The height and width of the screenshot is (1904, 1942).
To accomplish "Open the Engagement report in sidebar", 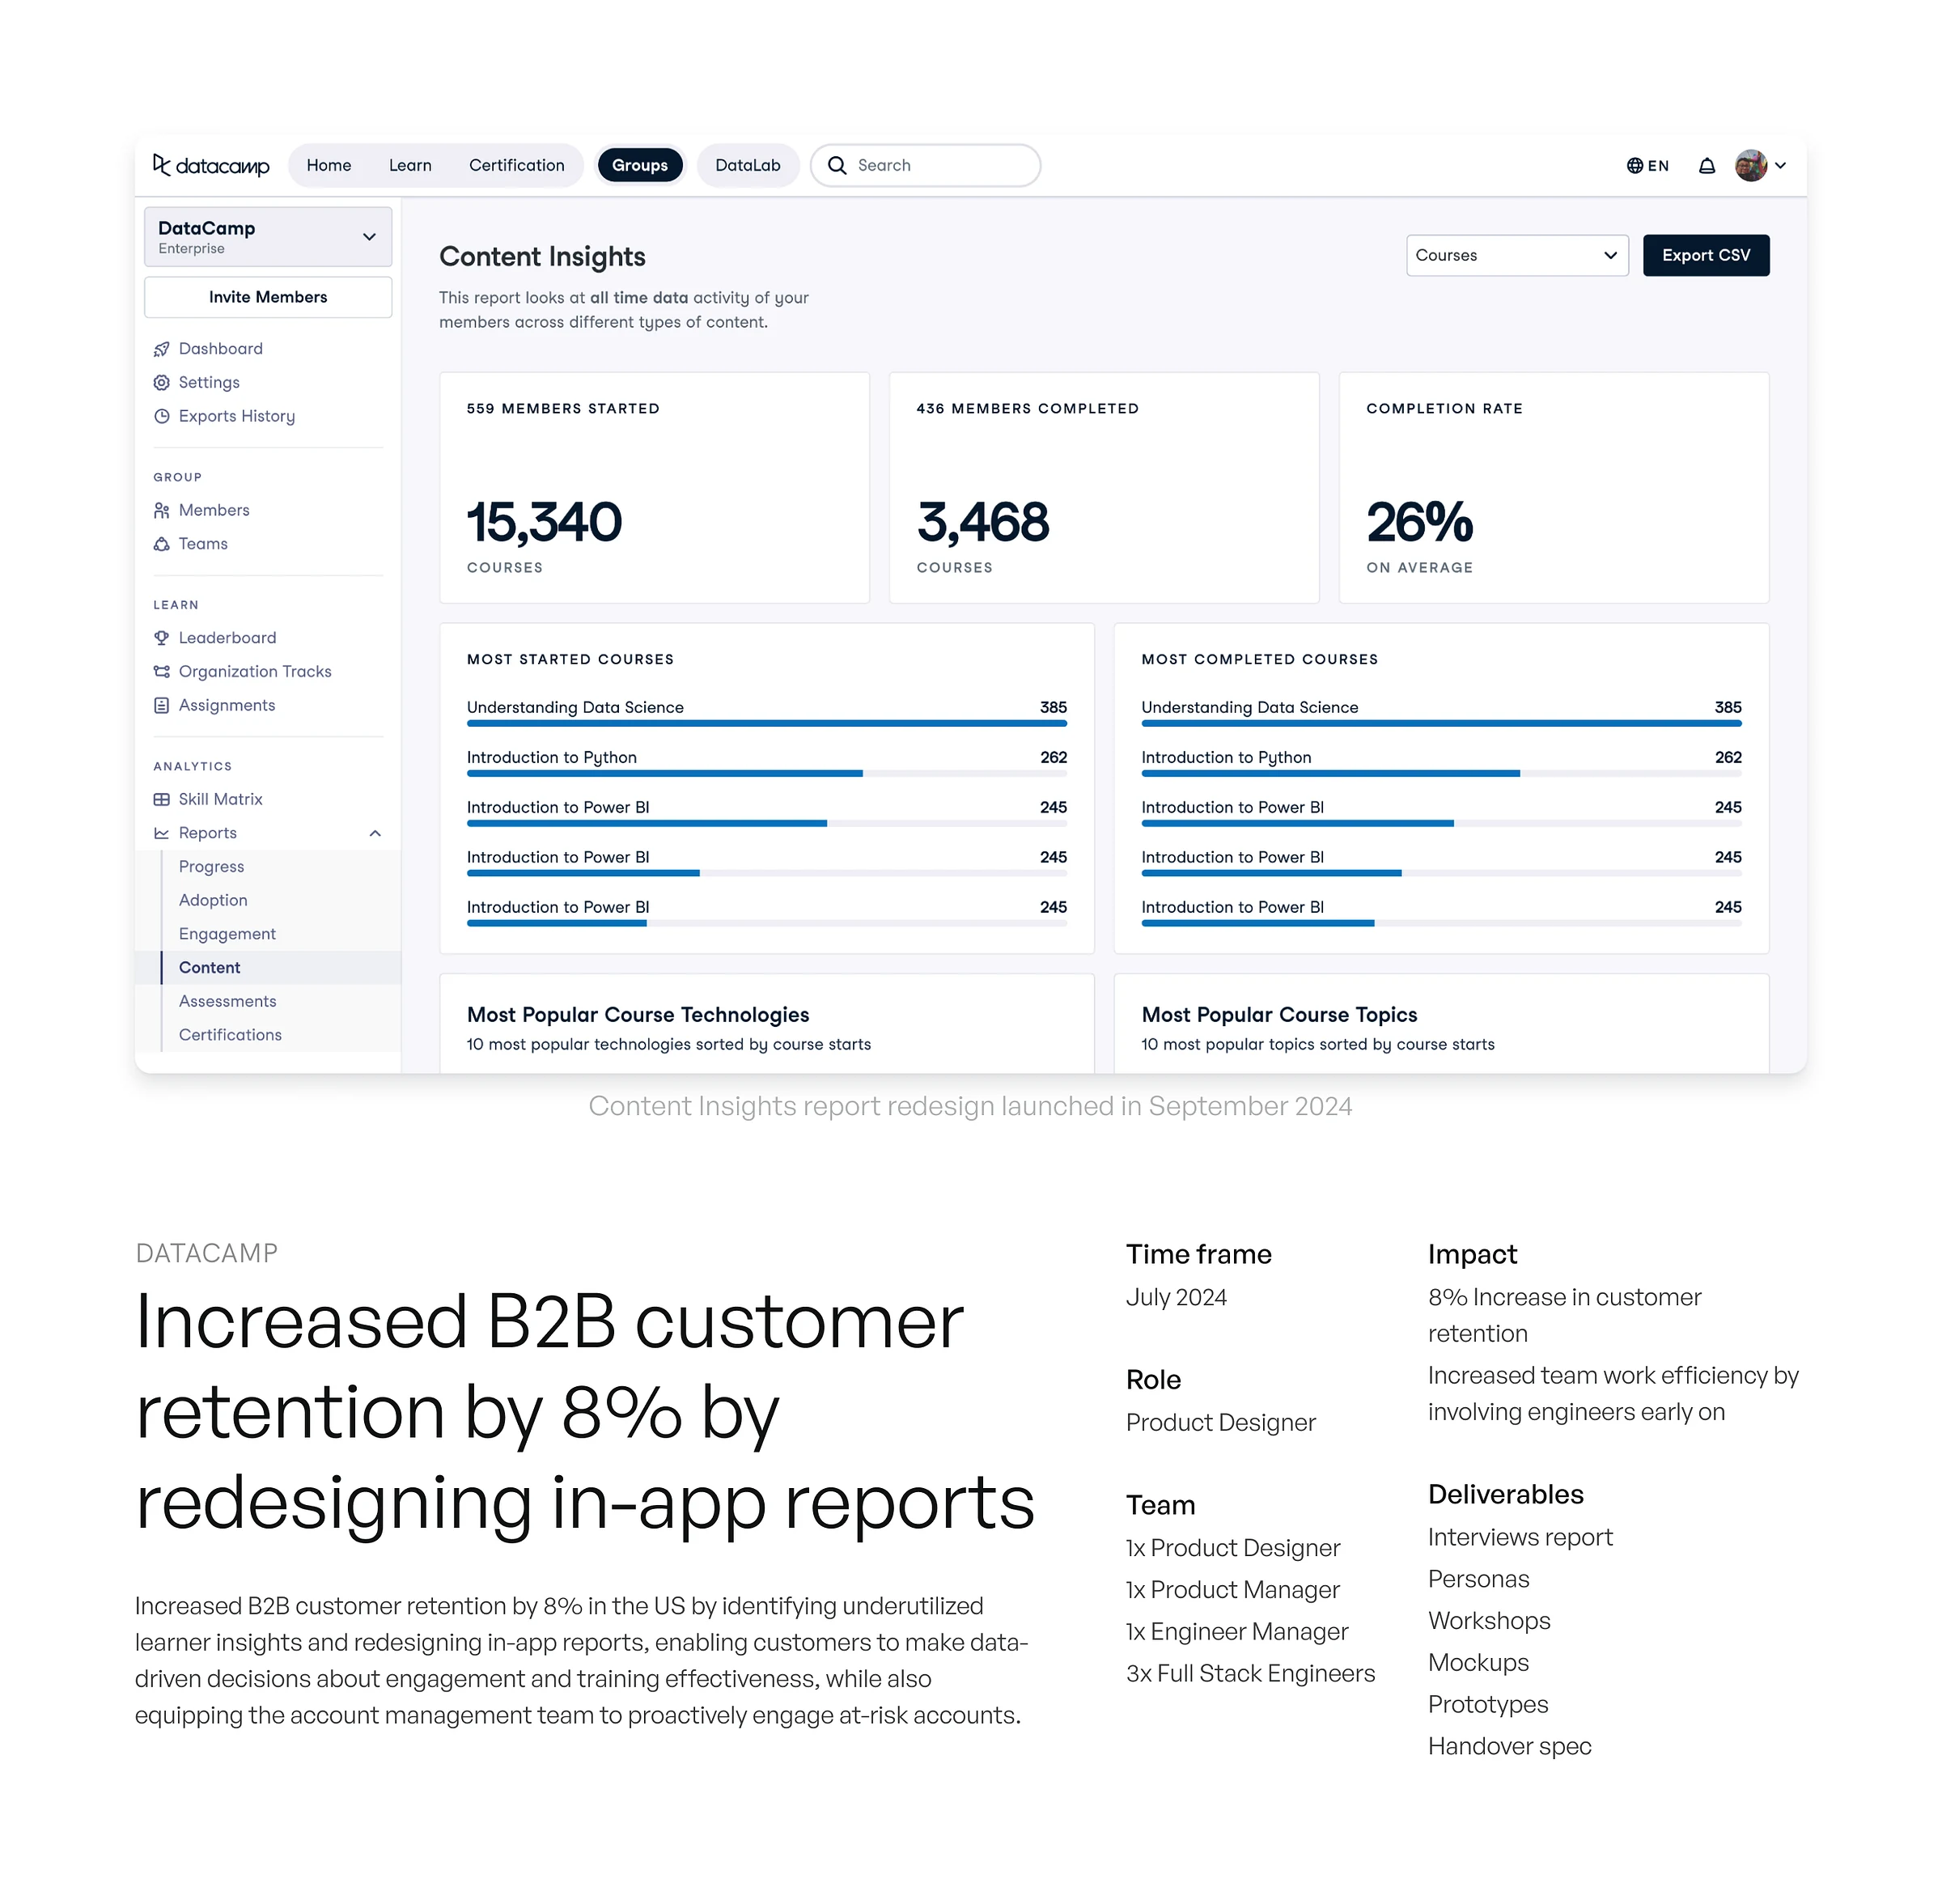I will [x=227, y=934].
